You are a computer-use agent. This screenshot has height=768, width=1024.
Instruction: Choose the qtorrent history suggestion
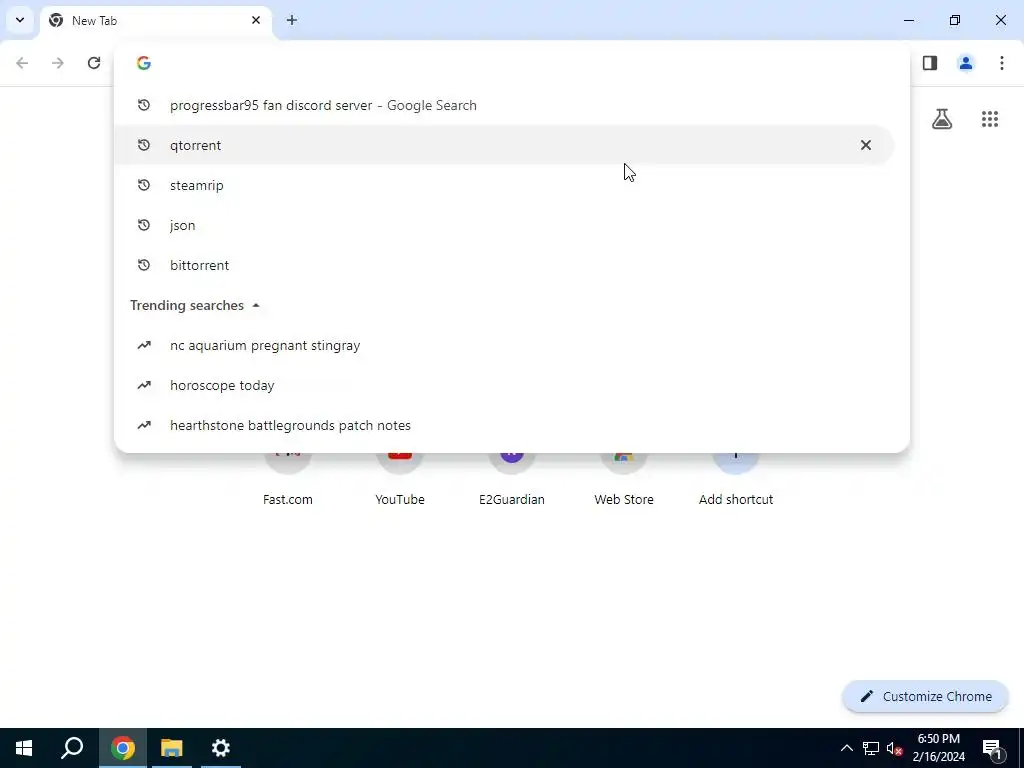(x=504, y=145)
